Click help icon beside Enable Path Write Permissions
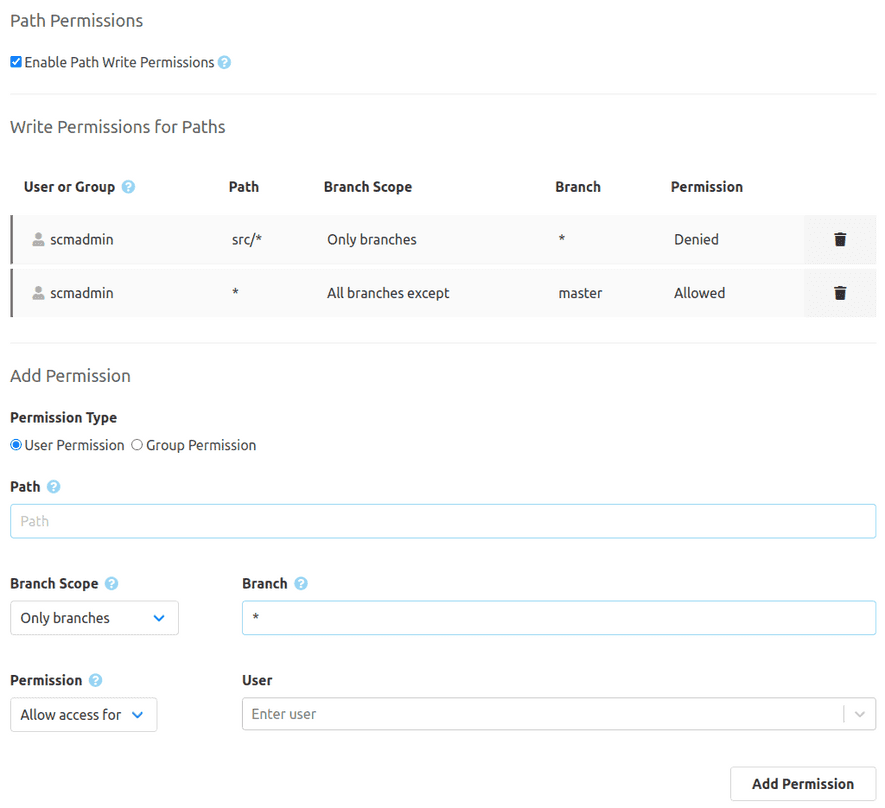885x808 pixels. 224,63
